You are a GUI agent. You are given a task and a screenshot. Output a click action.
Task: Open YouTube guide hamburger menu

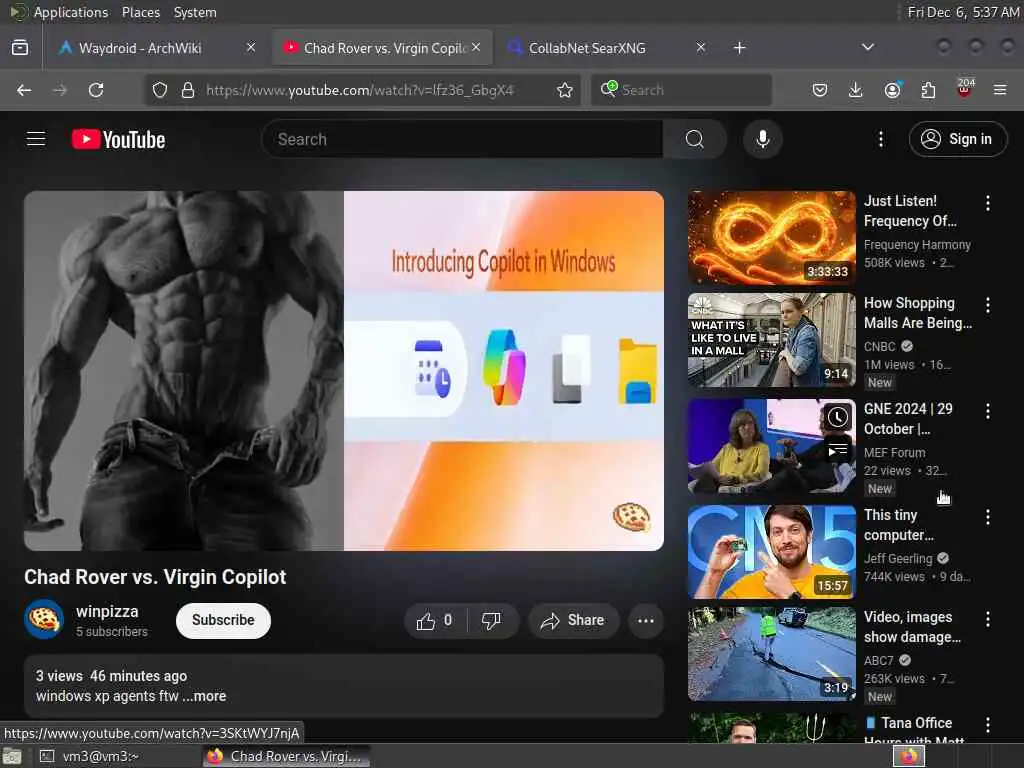(36, 139)
